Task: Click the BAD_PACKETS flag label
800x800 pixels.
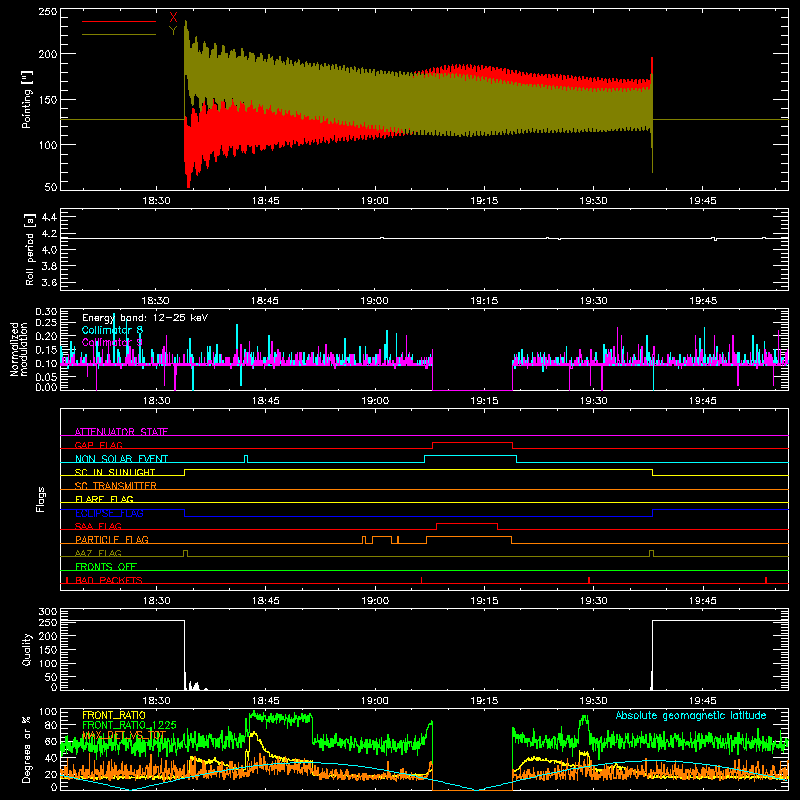Action: 109,580
